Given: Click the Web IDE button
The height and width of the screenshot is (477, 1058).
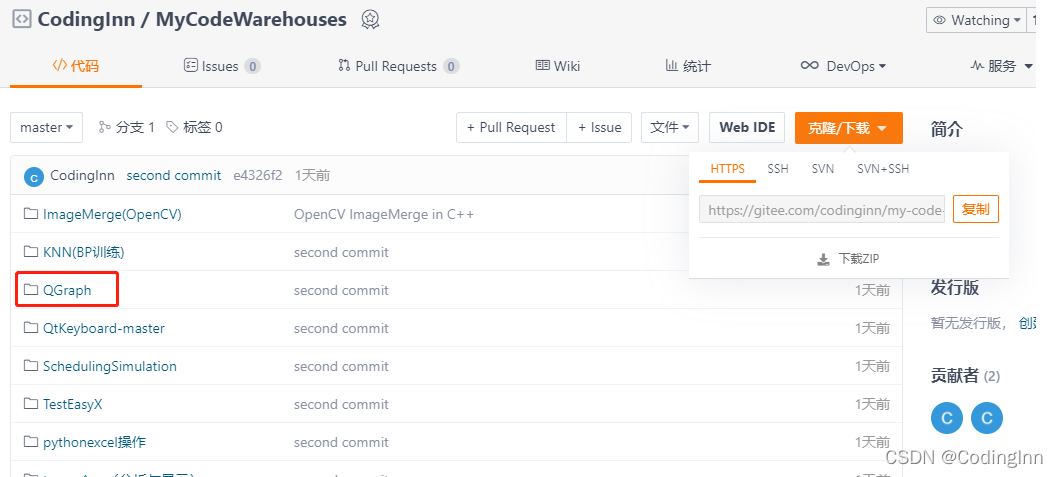Looking at the screenshot, I should tap(747, 127).
